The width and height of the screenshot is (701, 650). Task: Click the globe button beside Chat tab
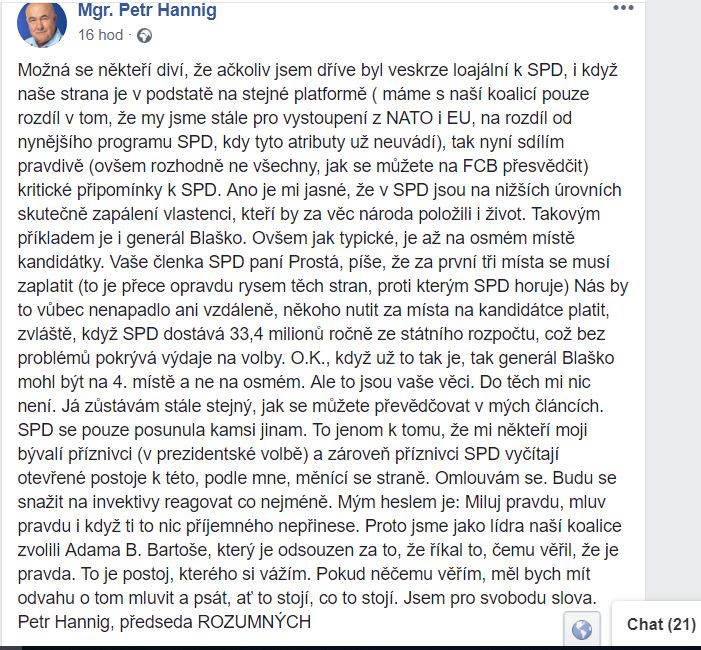click(x=582, y=629)
